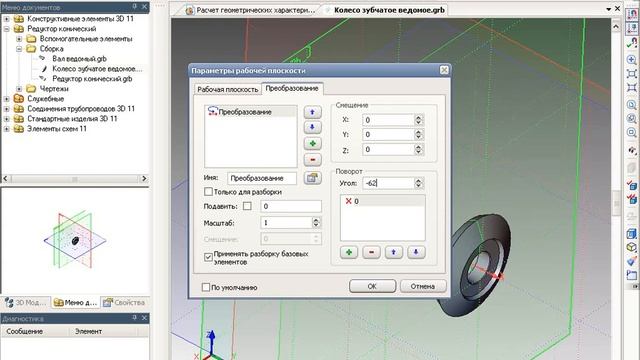Expand Вспомогательные элементы folder
The height and width of the screenshot is (360, 640).
click(x=19, y=39)
